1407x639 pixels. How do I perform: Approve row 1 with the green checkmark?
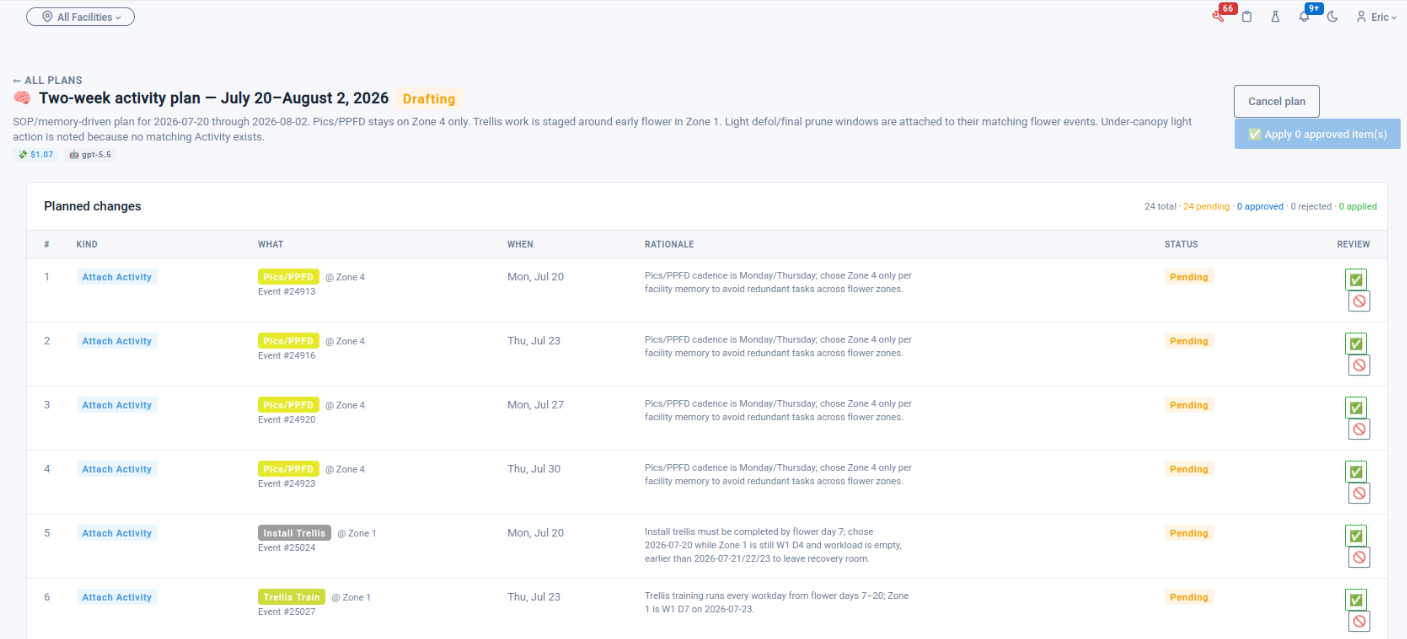click(x=1356, y=279)
